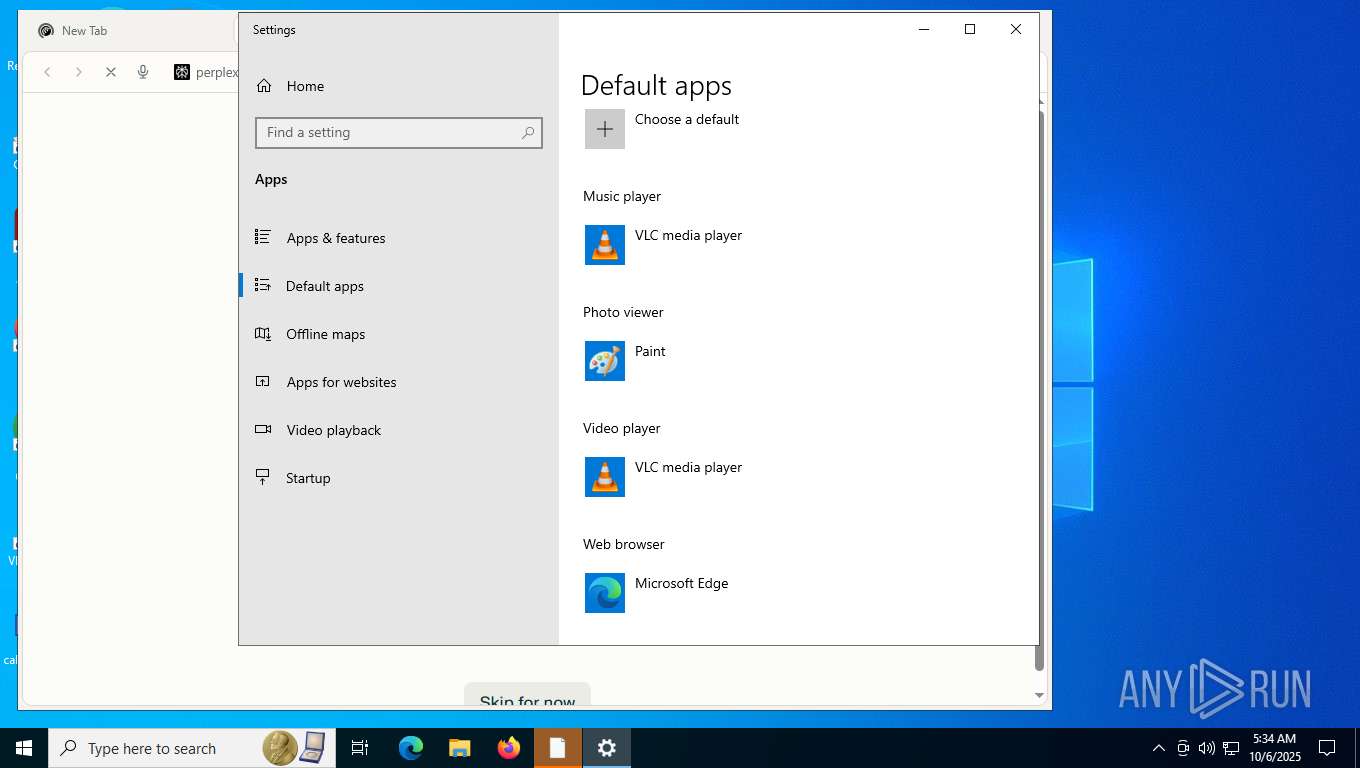Change web browser from Microsoft Edge

coord(681,583)
